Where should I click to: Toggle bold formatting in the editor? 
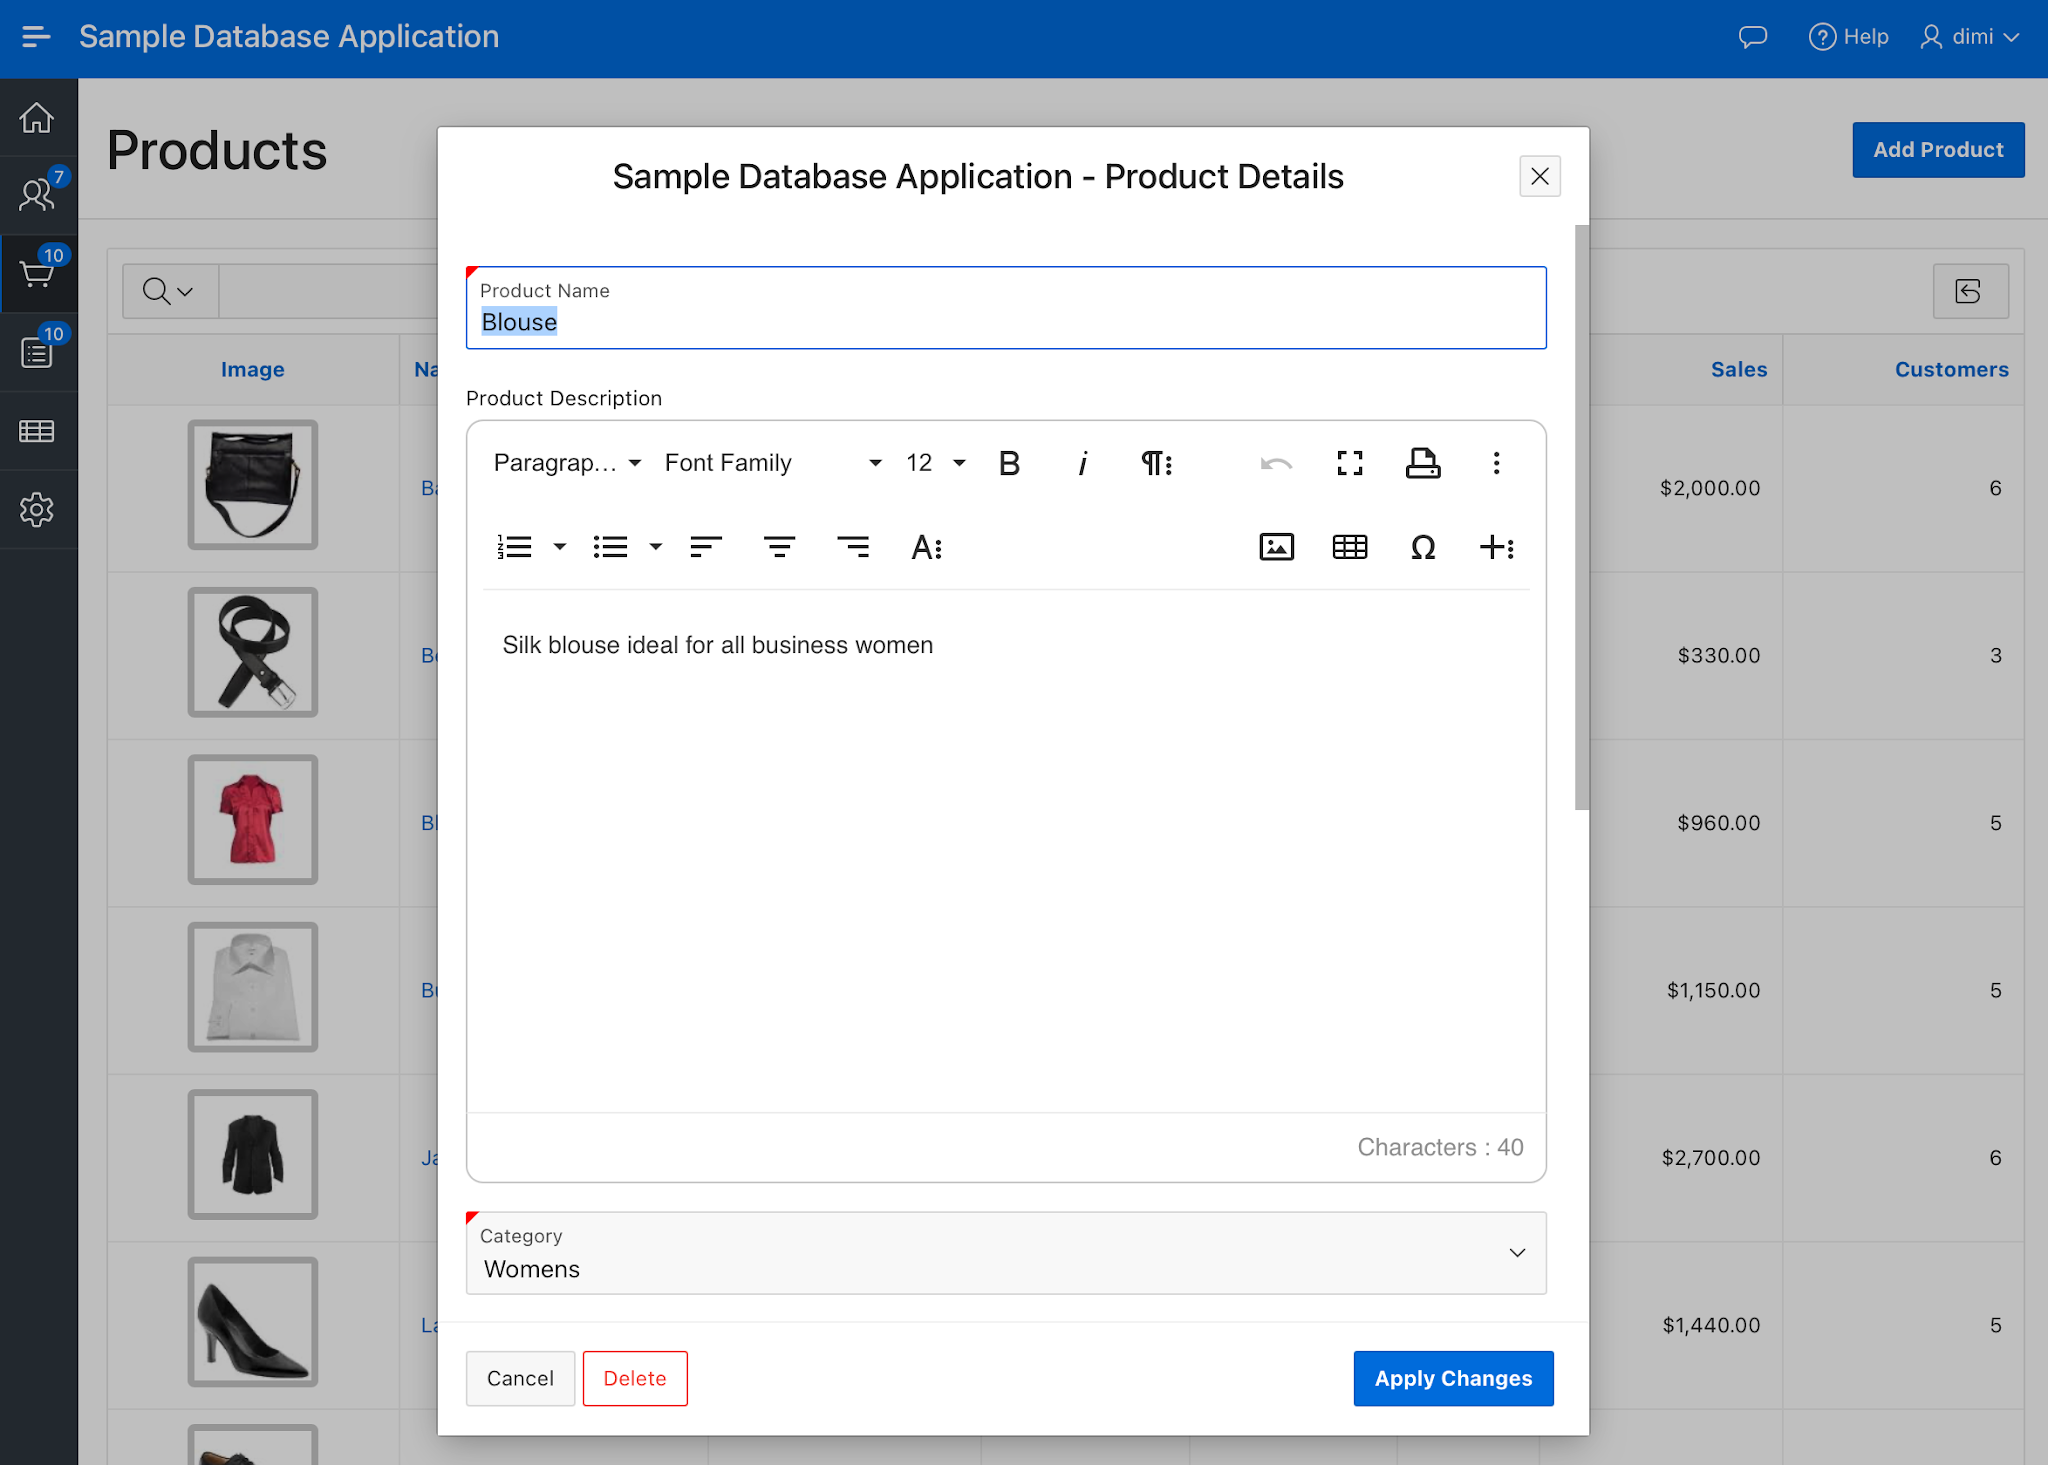point(1009,462)
